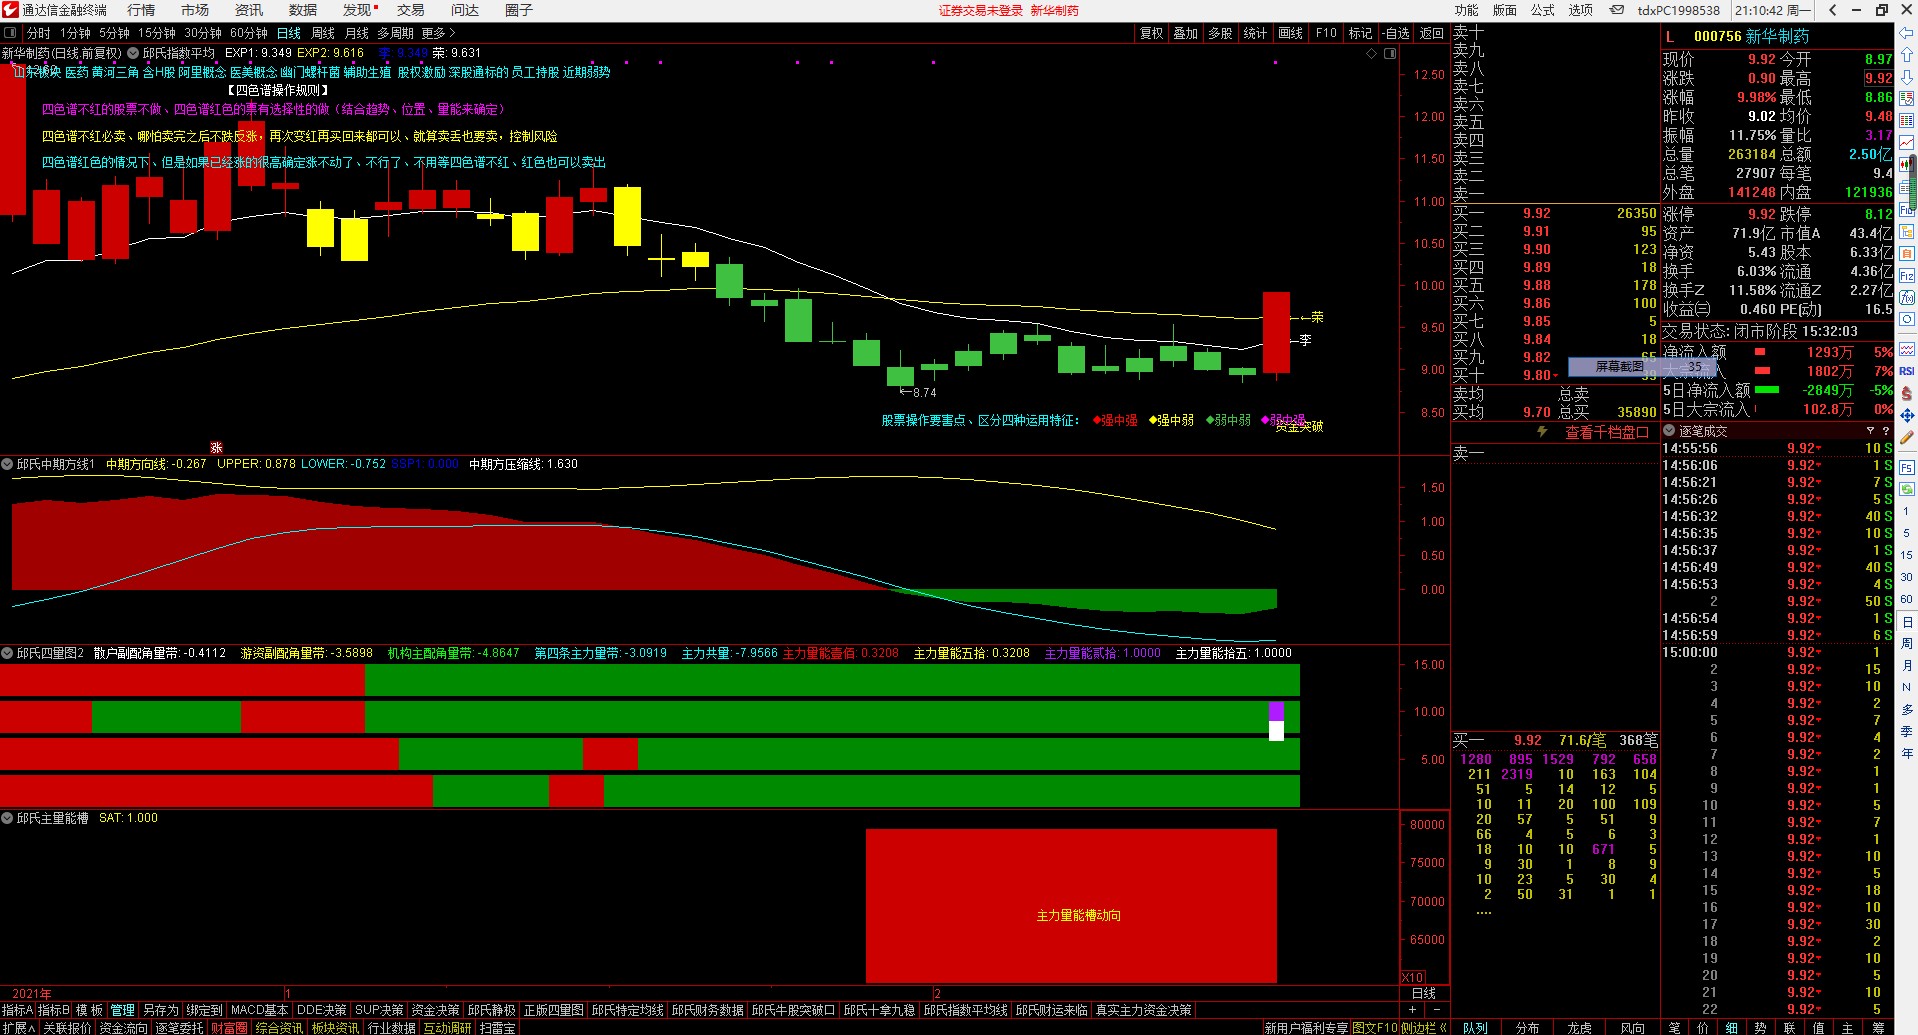Toggle 统计 statistics mode
This screenshot has height=1035, width=1918.
pos(1255,33)
